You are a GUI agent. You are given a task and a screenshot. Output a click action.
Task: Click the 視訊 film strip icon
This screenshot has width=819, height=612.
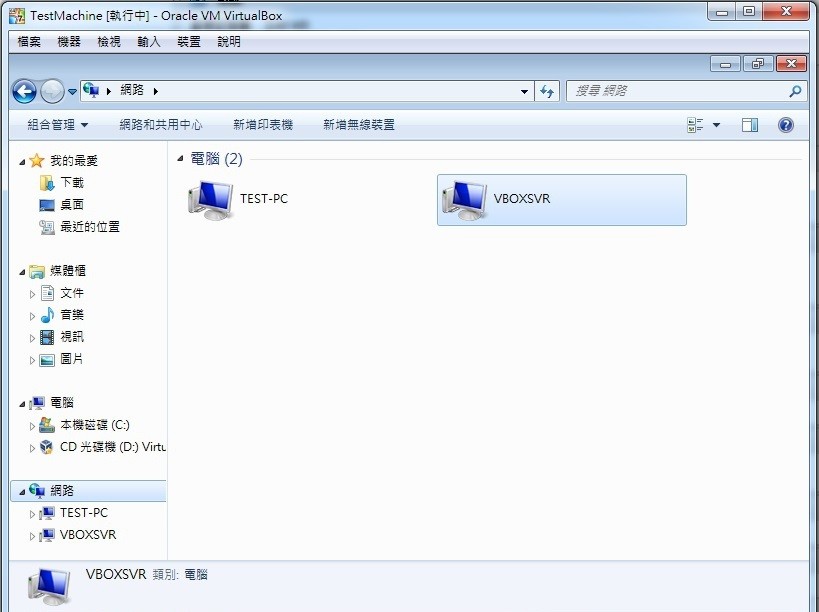pyautogui.click(x=47, y=337)
